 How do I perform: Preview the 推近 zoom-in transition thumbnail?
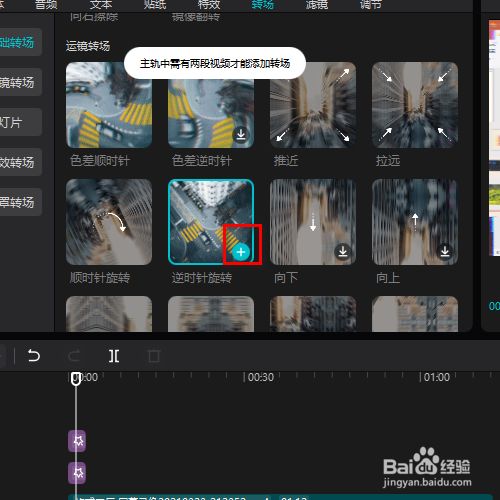pyautogui.click(x=313, y=105)
